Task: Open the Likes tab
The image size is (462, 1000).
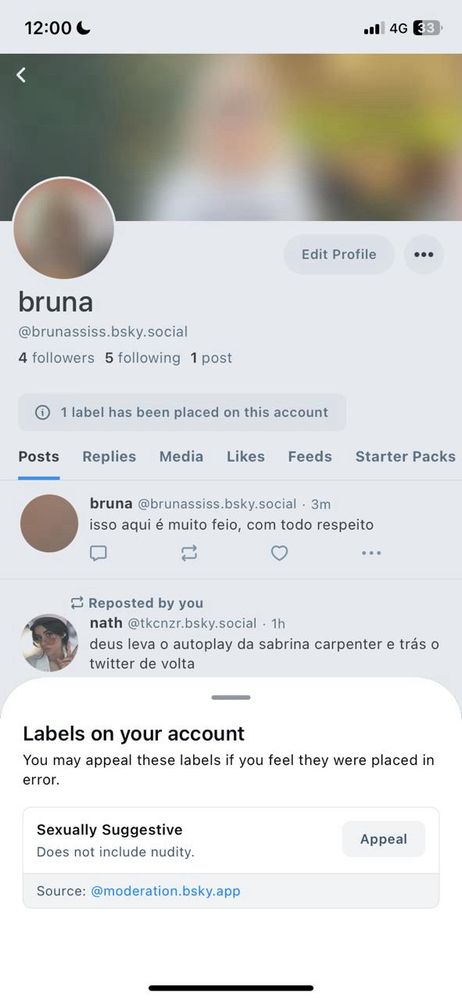Action: click(246, 457)
